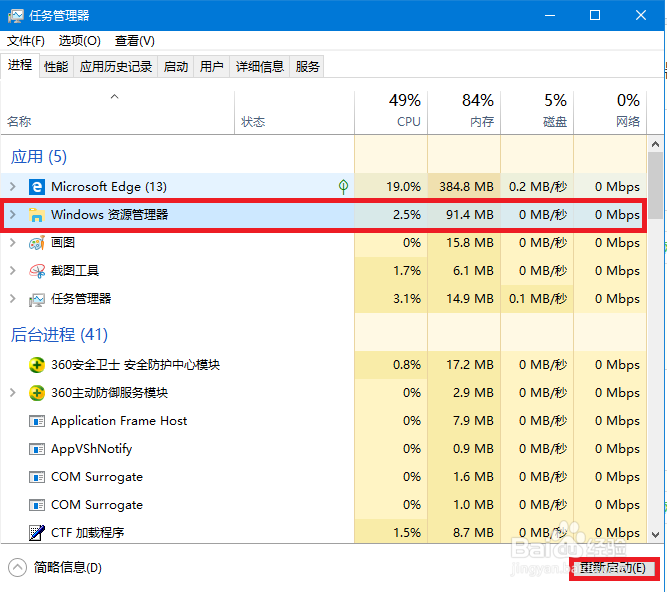This screenshot has height=592, width=667.
Task: Sort by the 网络 column header
Action: click(x=610, y=113)
